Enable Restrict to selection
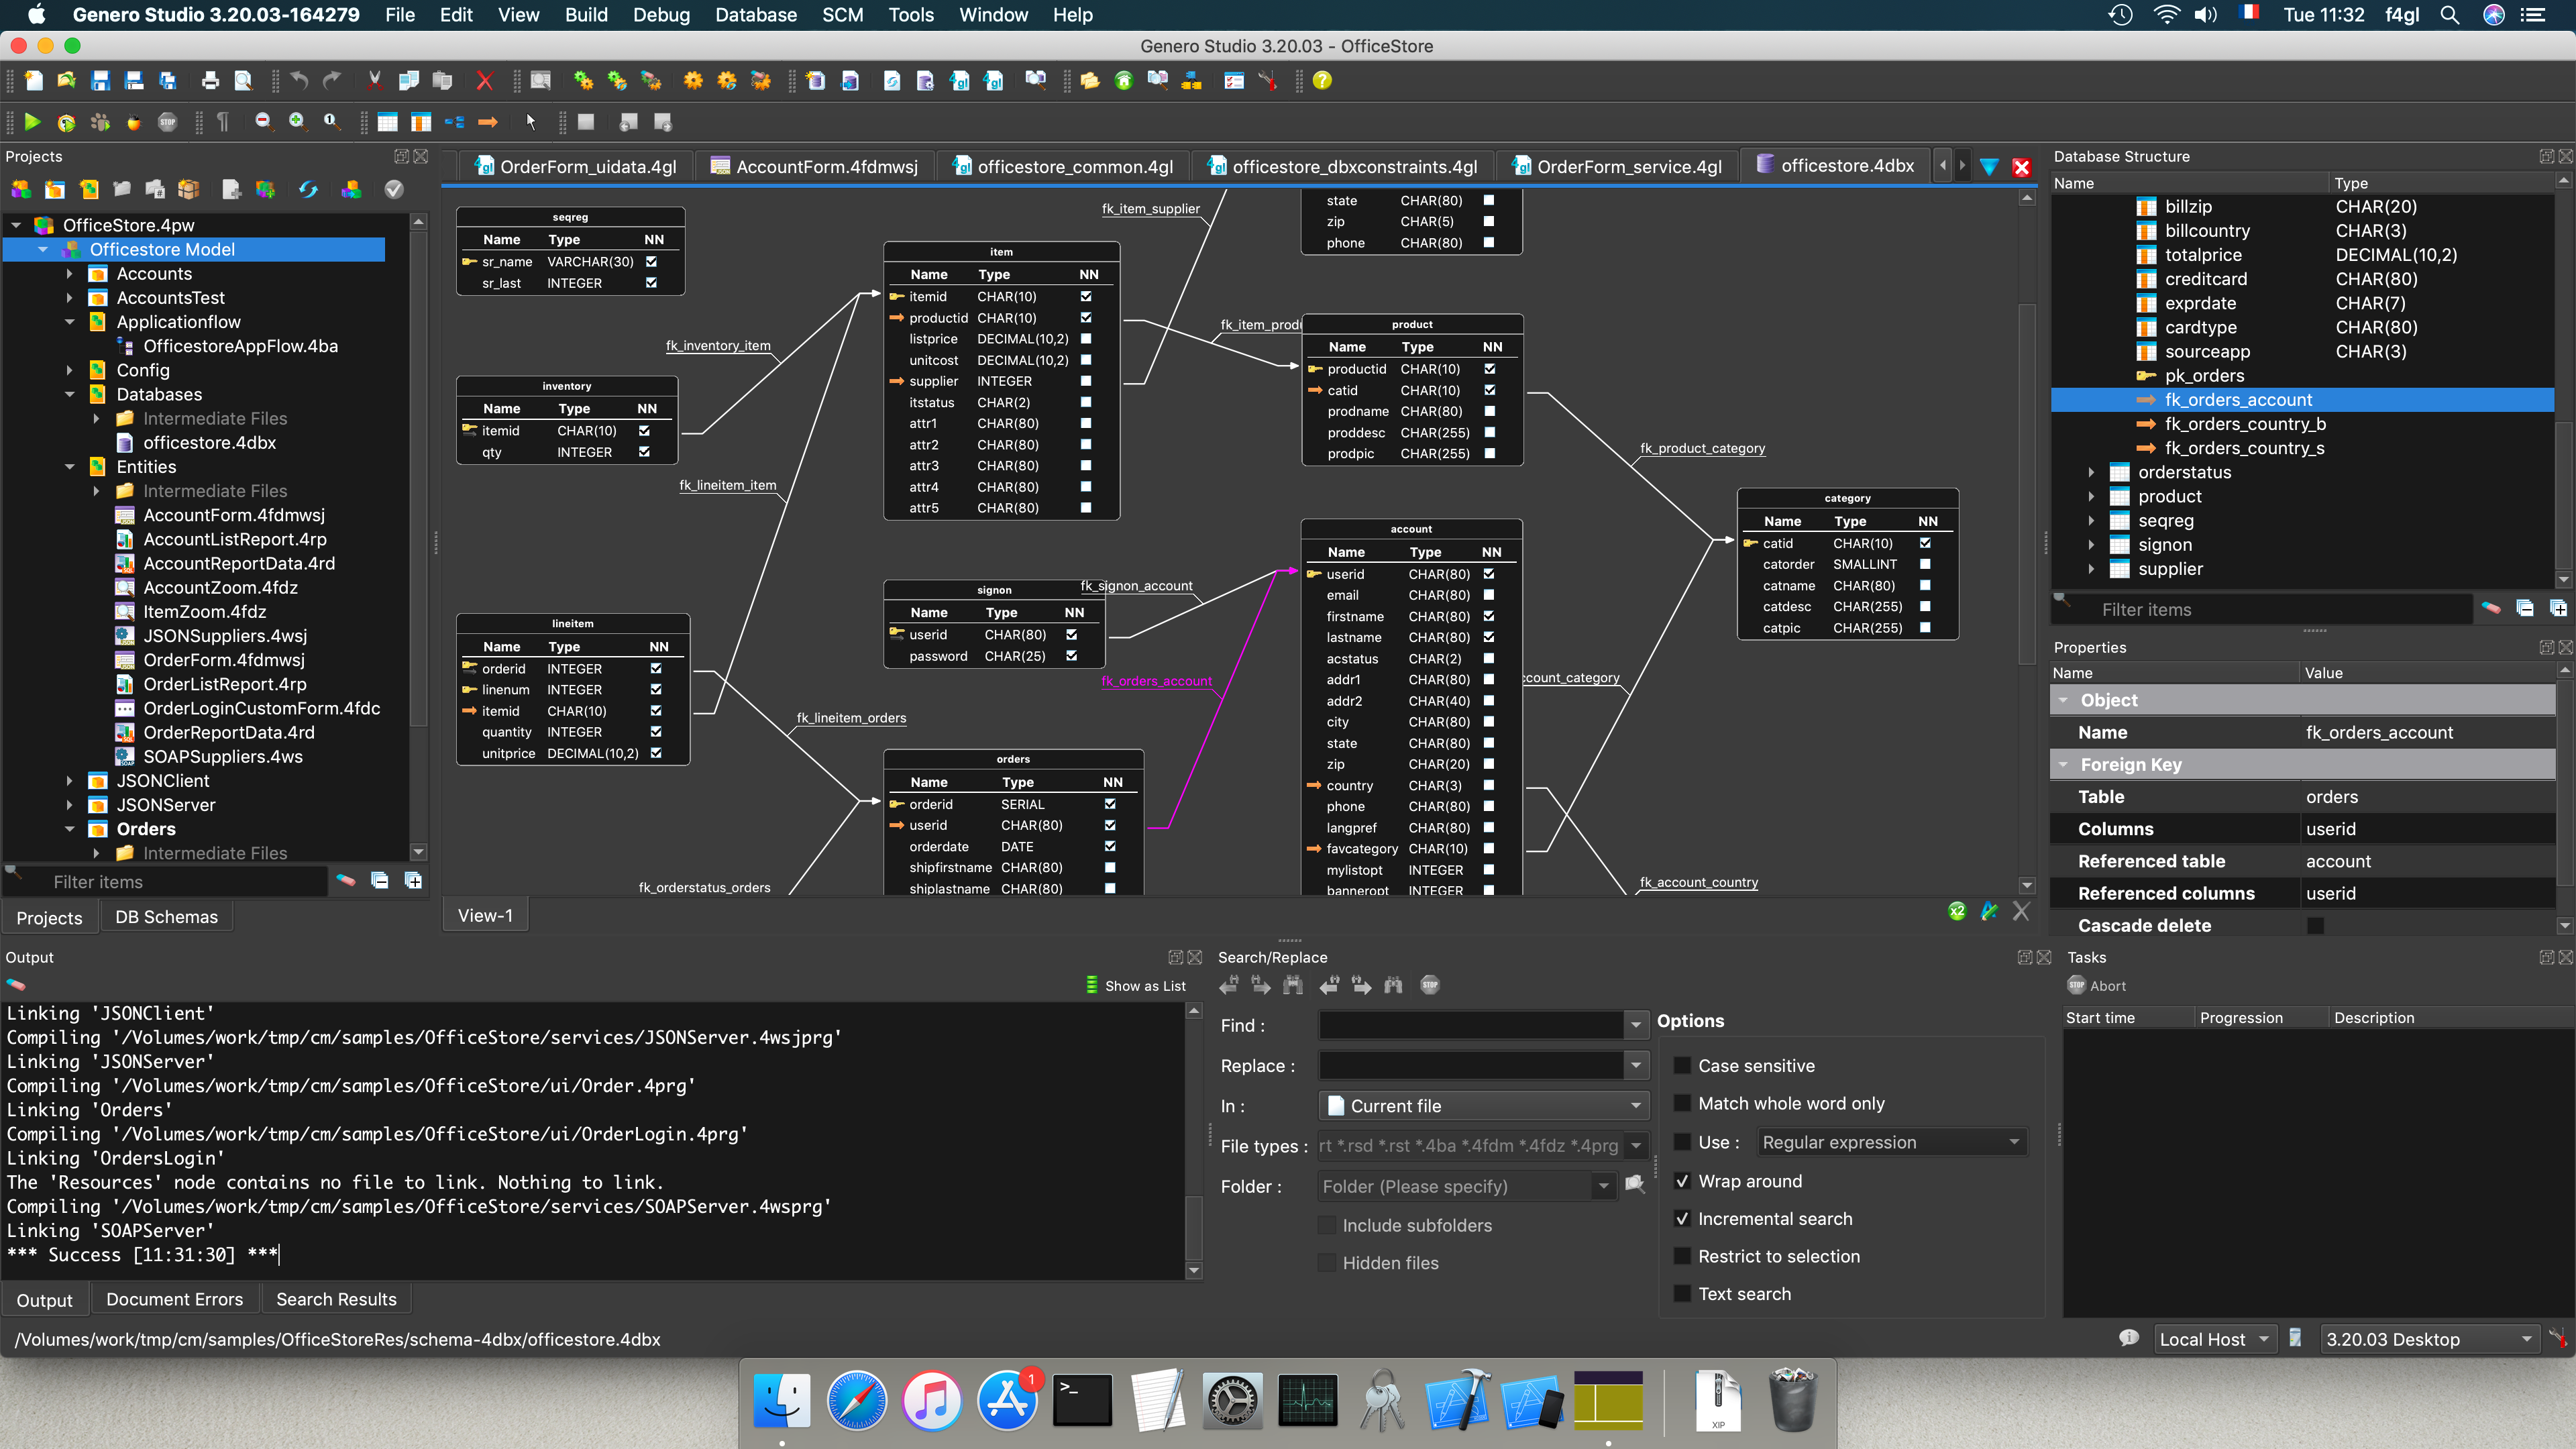This screenshot has height=1449, width=2576. coord(1683,1257)
